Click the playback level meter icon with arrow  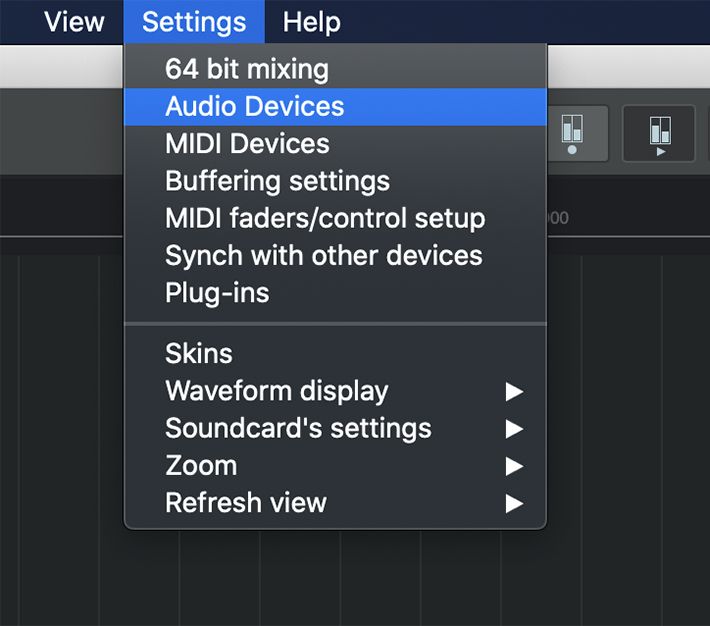(x=659, y=134)
